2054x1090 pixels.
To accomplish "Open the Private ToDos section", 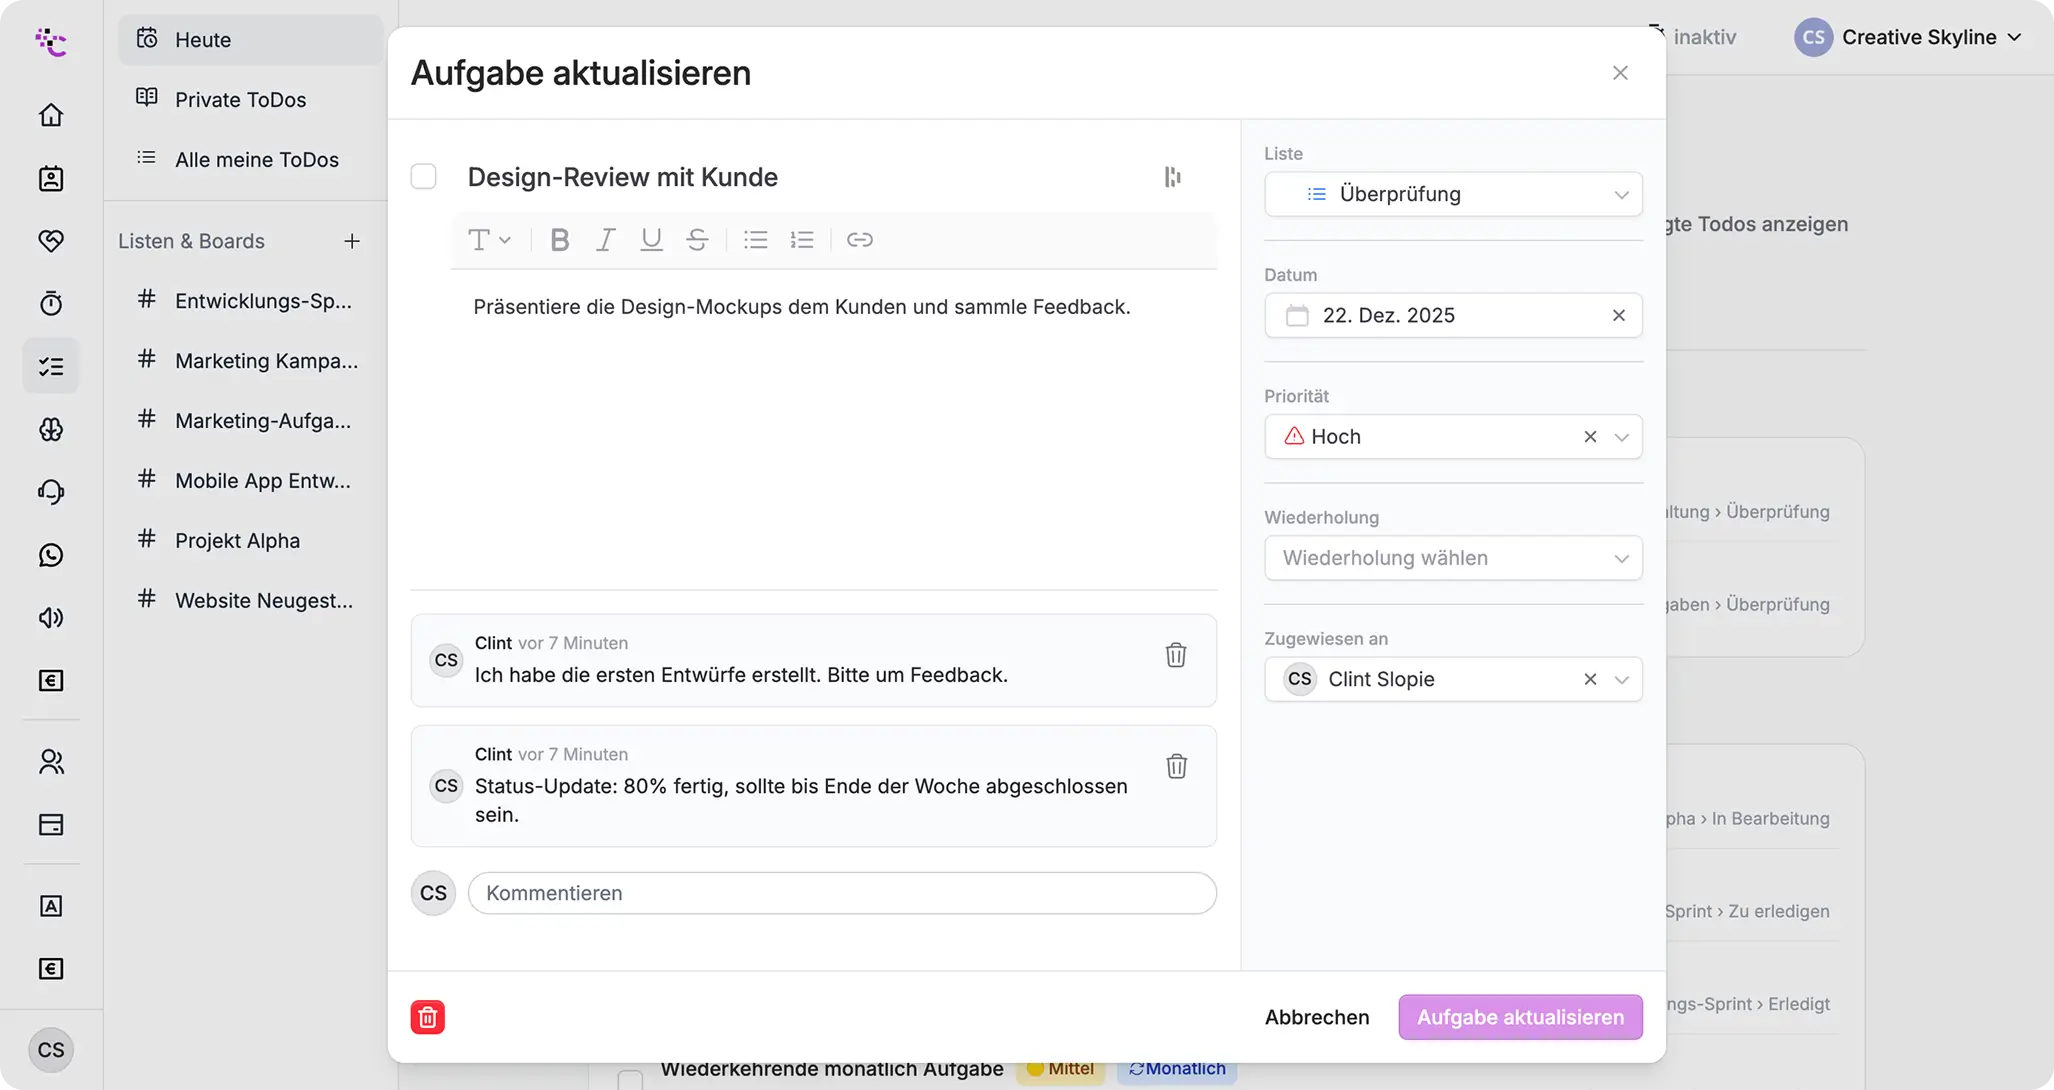I will 240,99.
